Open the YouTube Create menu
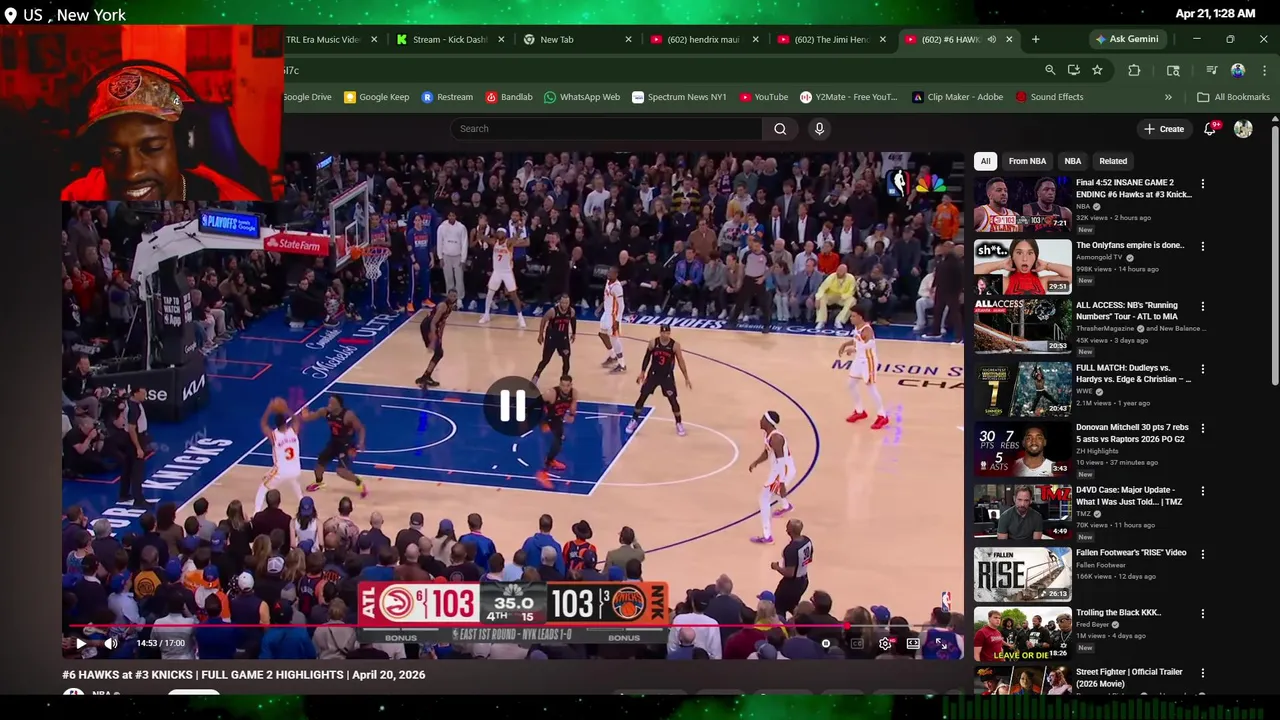This screenshot has height=720, width=1280. coord(1164,129)
